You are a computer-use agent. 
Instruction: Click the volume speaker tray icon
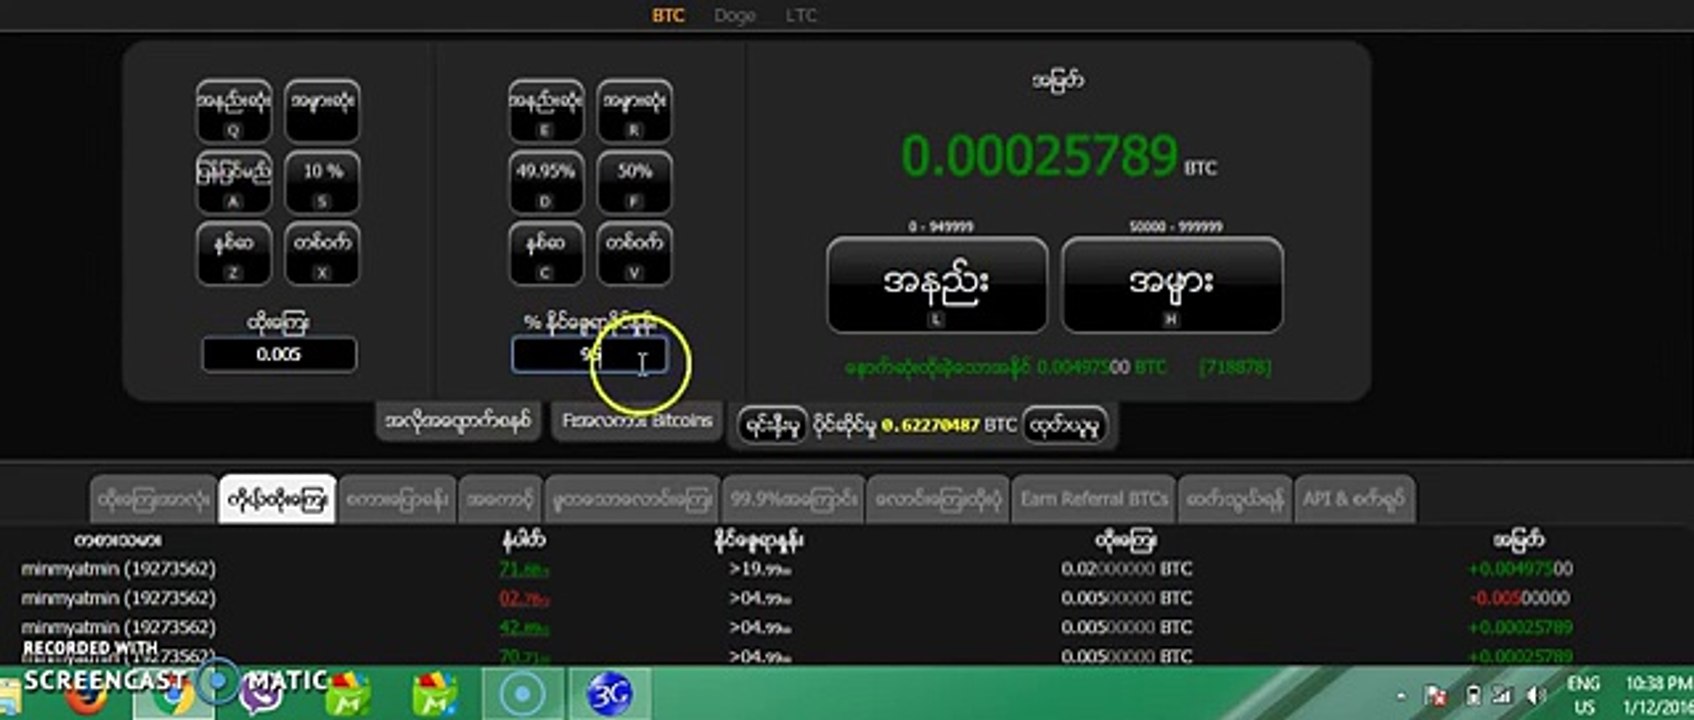[1535, 694]
